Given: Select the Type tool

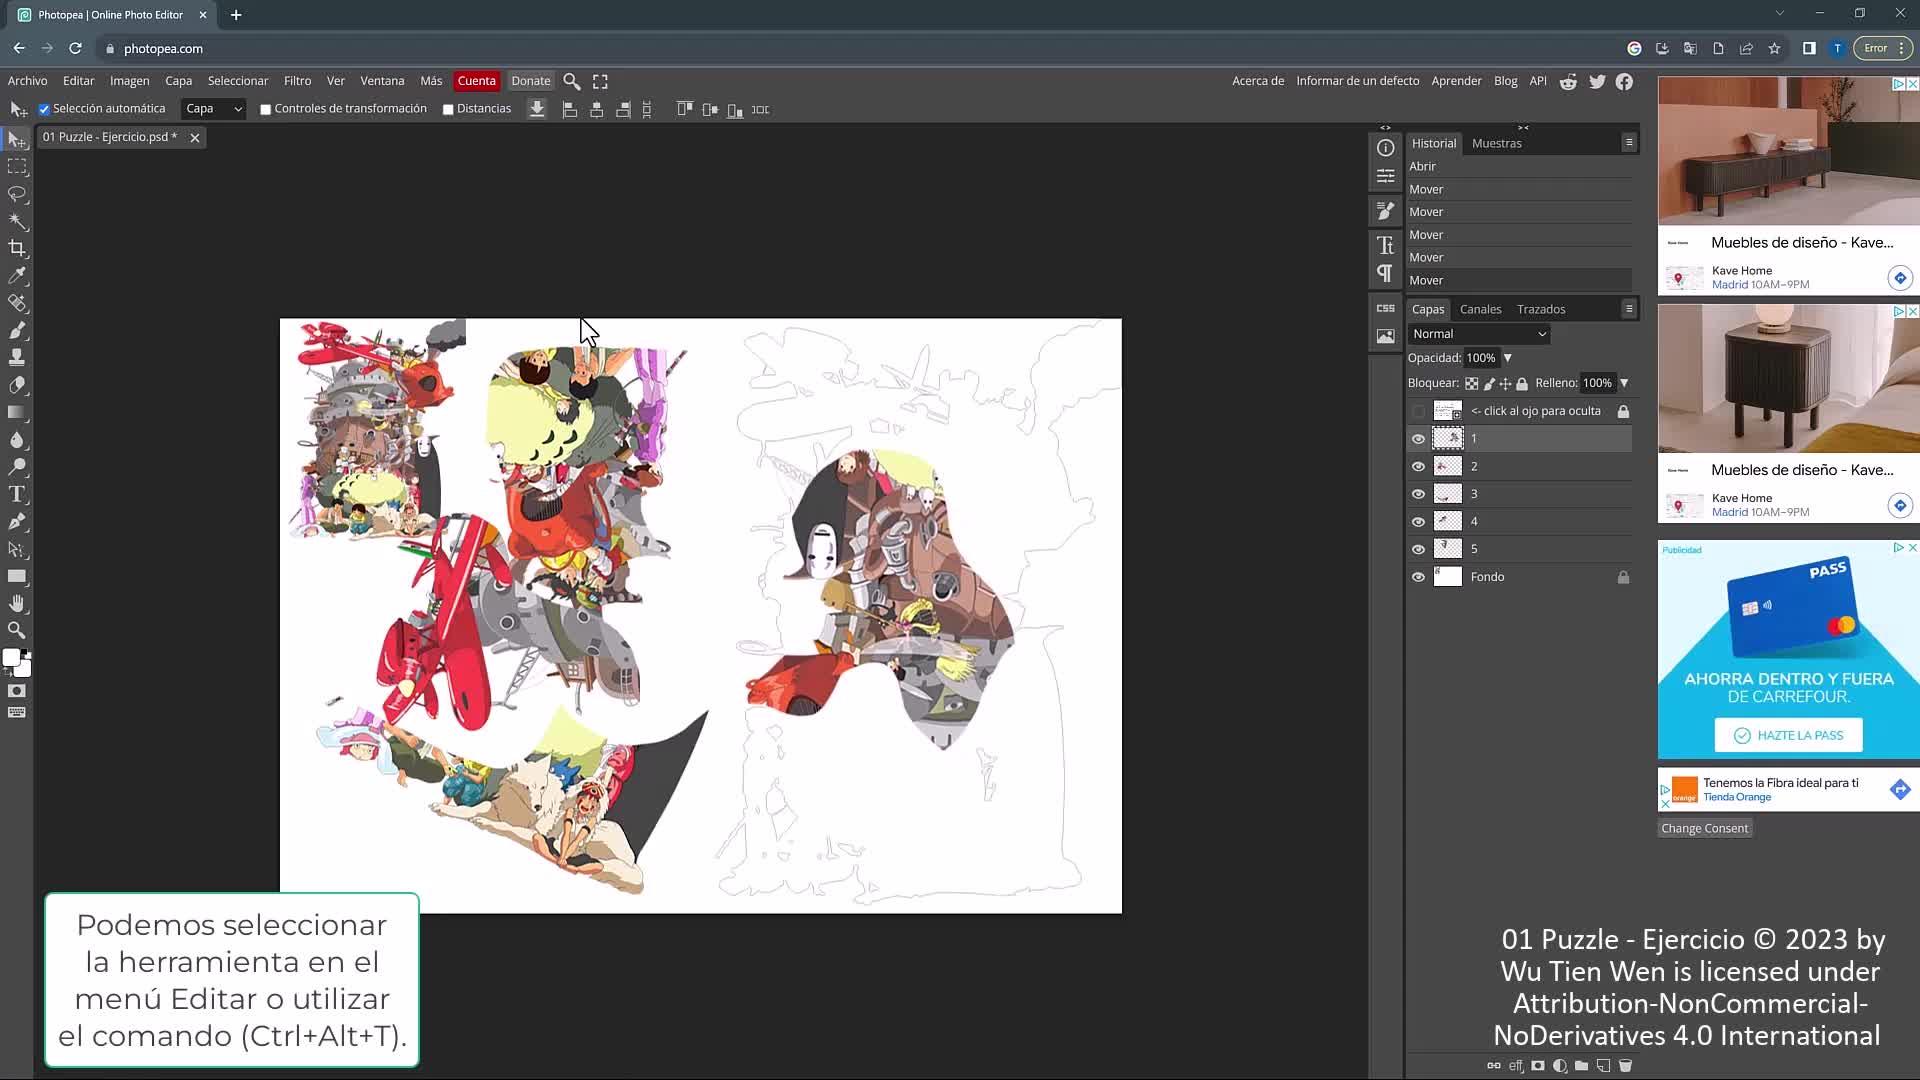Looking at the screenshot, I should [17, 494].
